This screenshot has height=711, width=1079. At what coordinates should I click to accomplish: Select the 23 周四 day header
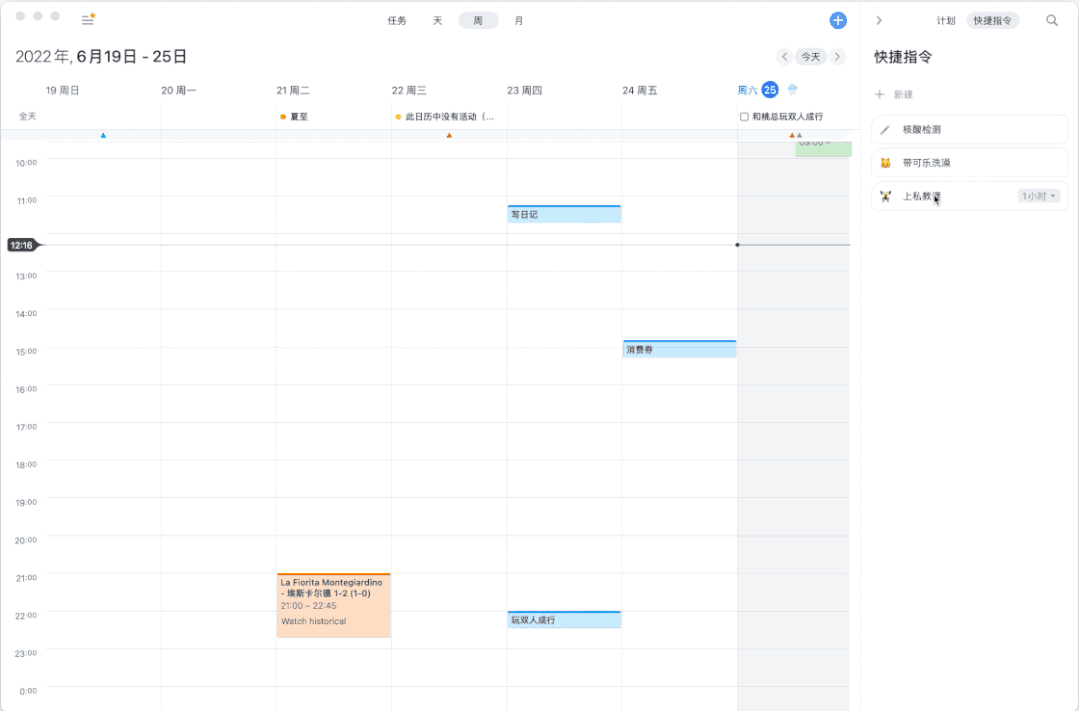(x=524, y=90)
